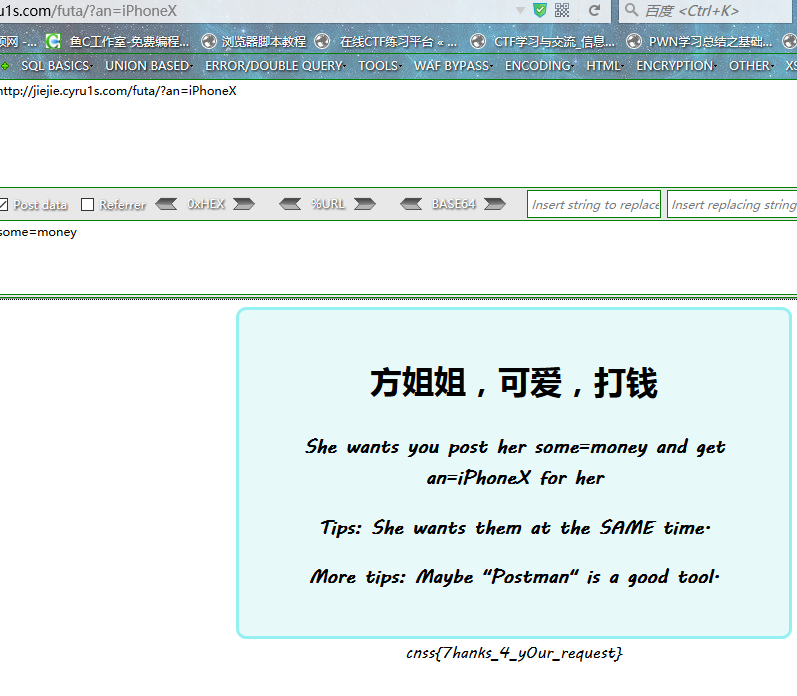Toggle the Post data checkbox
This screenshot has width=797, height=696.
(3, 205)
